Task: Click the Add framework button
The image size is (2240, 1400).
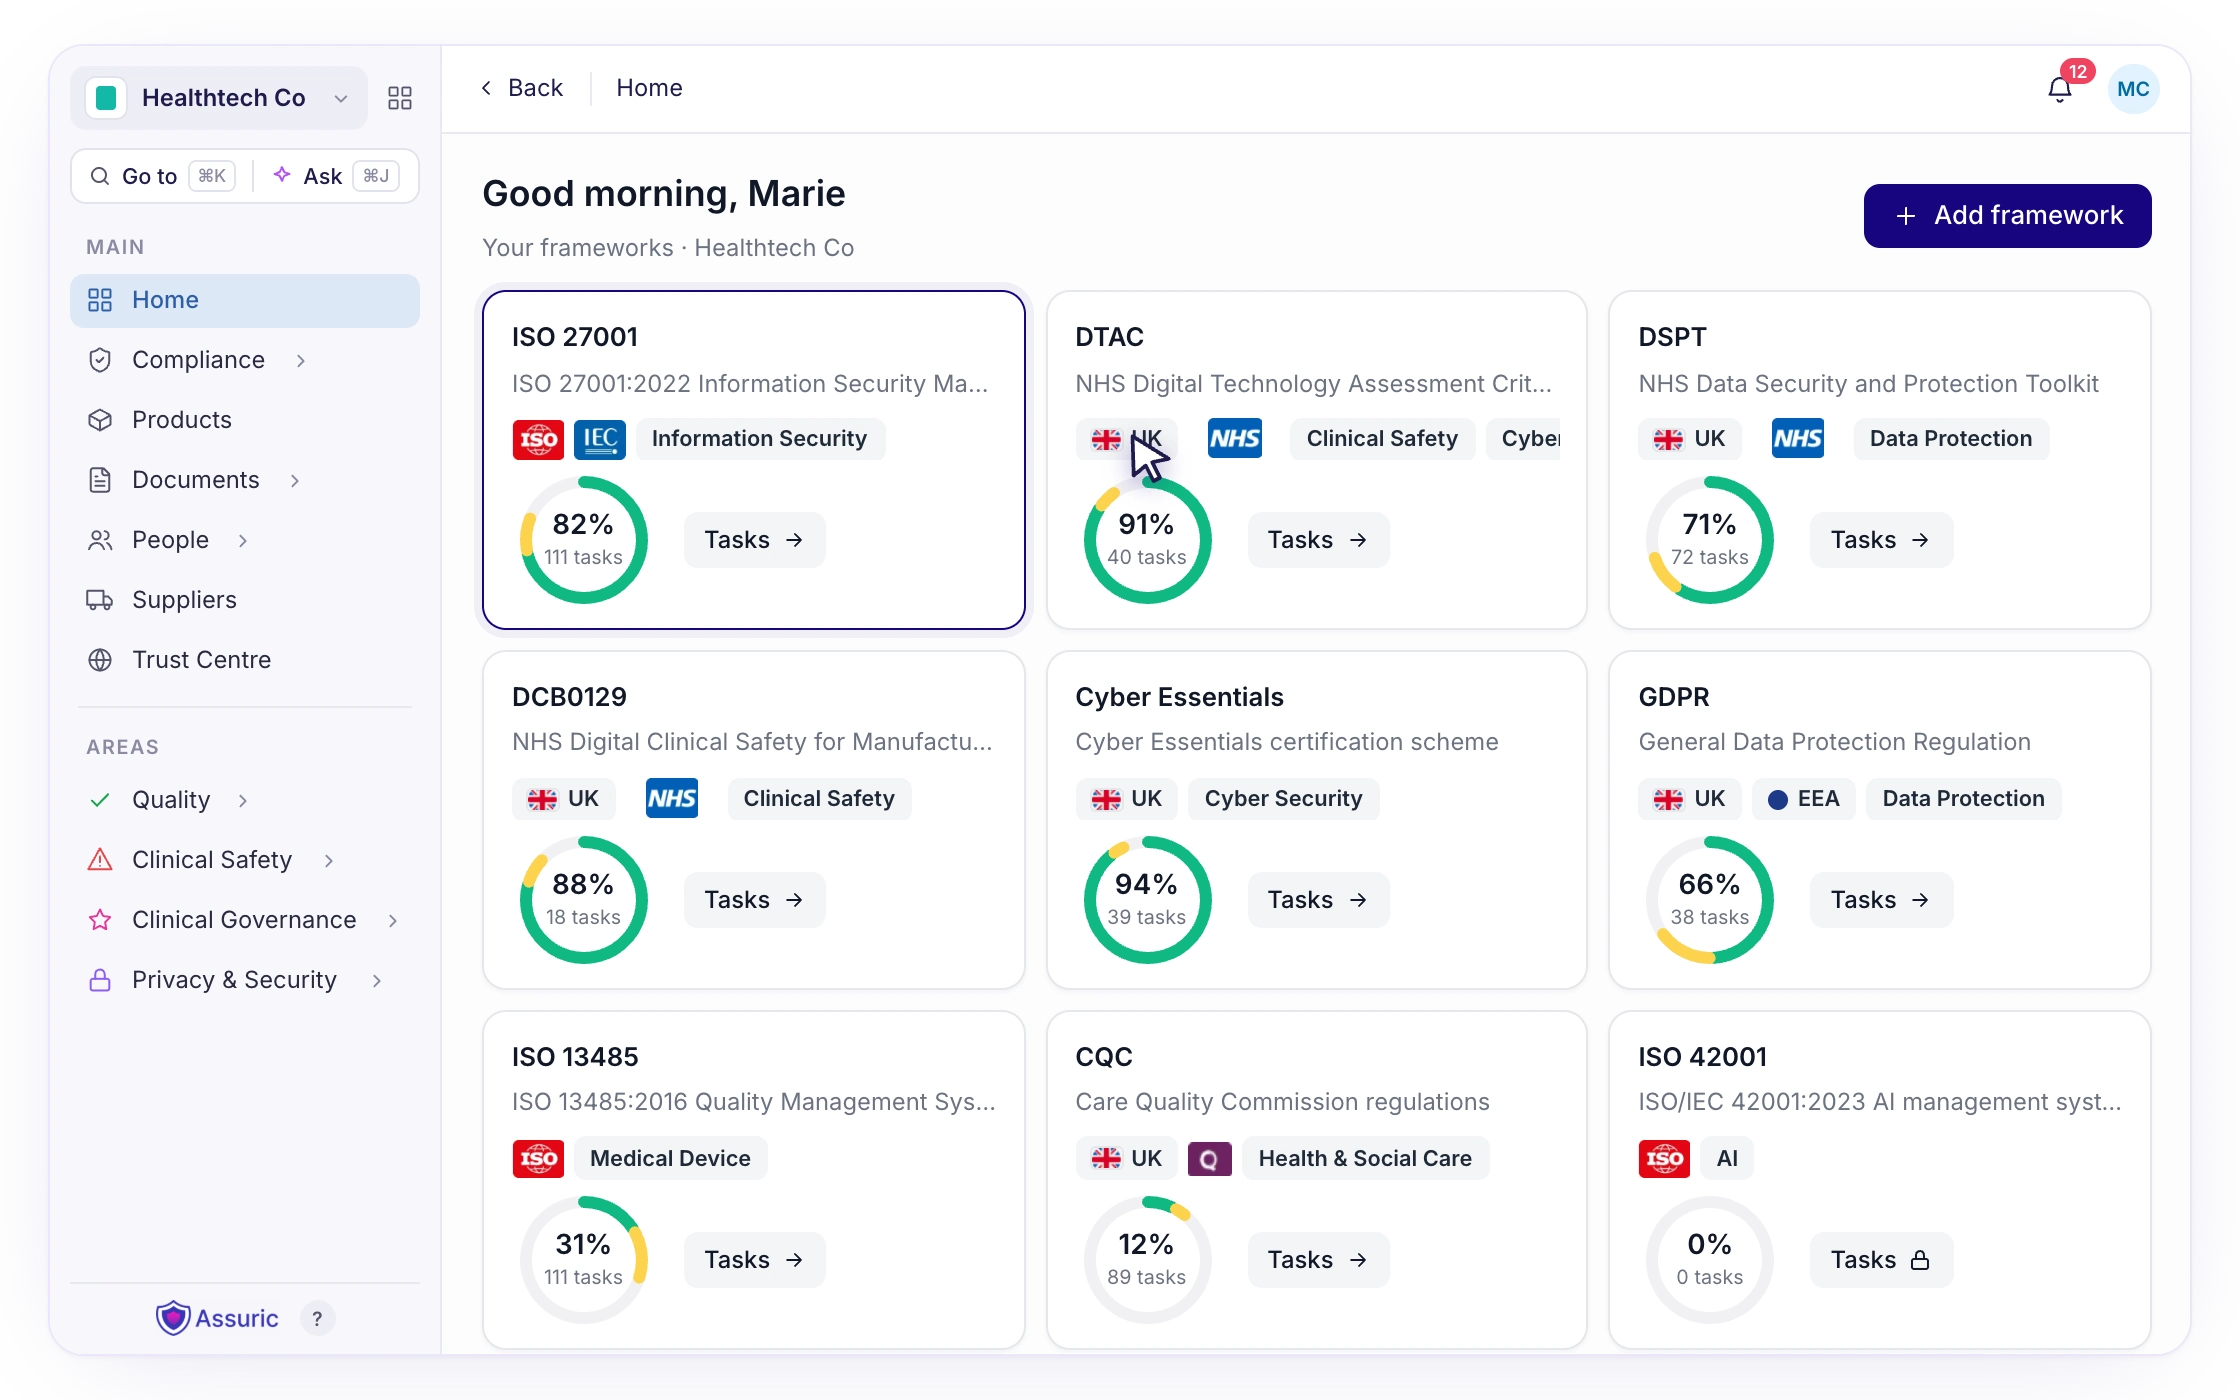Action: pos(2007,215)
